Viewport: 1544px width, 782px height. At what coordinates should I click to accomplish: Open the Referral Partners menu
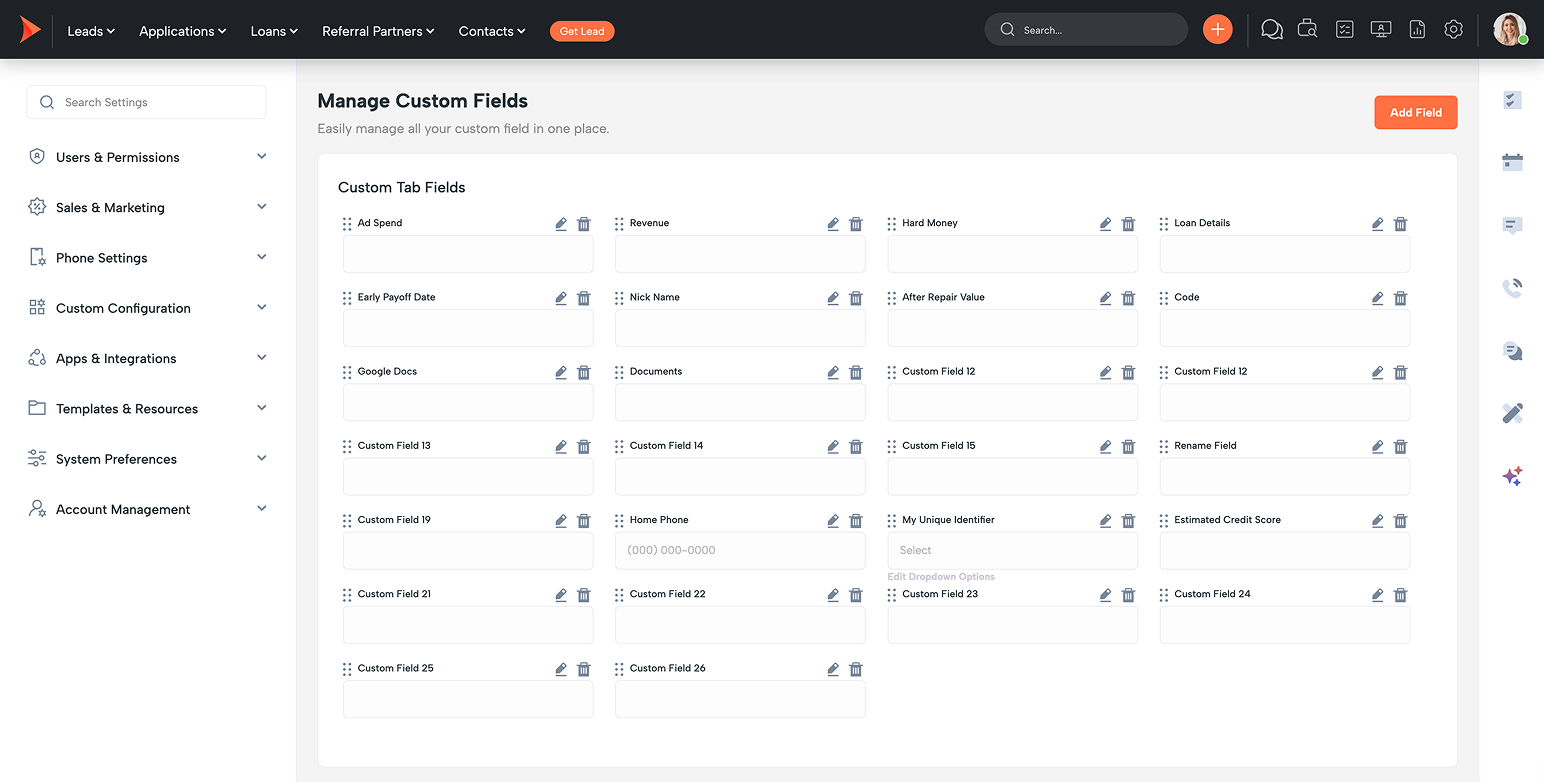(x=378, y=31)
